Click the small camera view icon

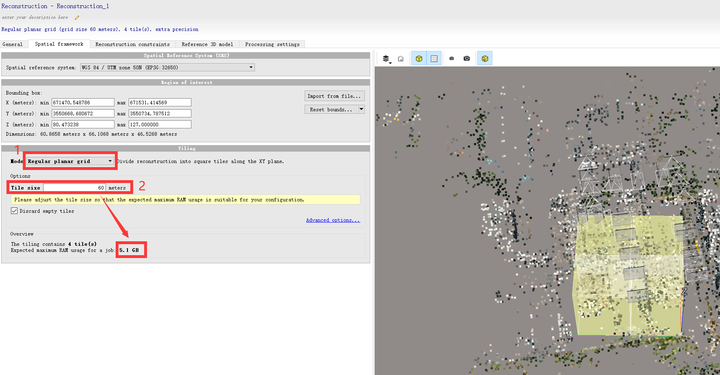click(451, 58)
